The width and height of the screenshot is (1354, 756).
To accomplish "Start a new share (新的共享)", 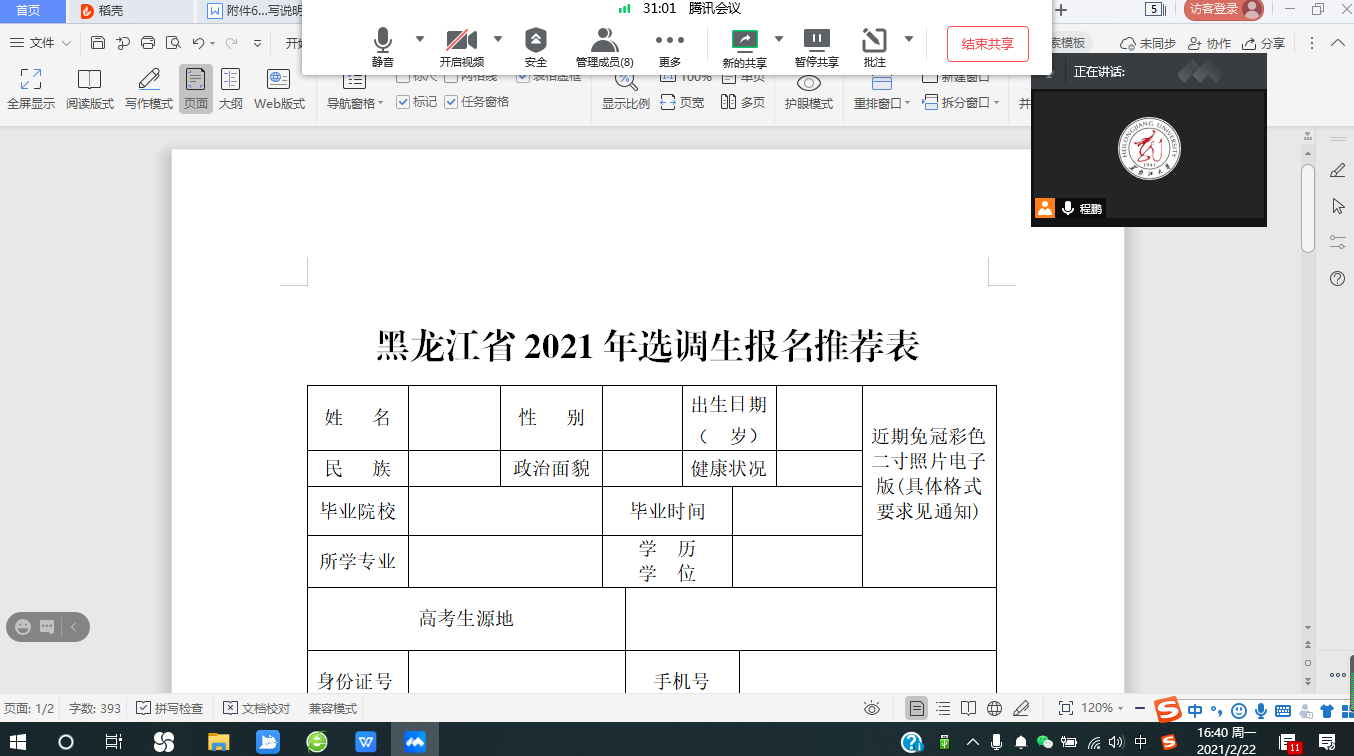I will (745, 47).
